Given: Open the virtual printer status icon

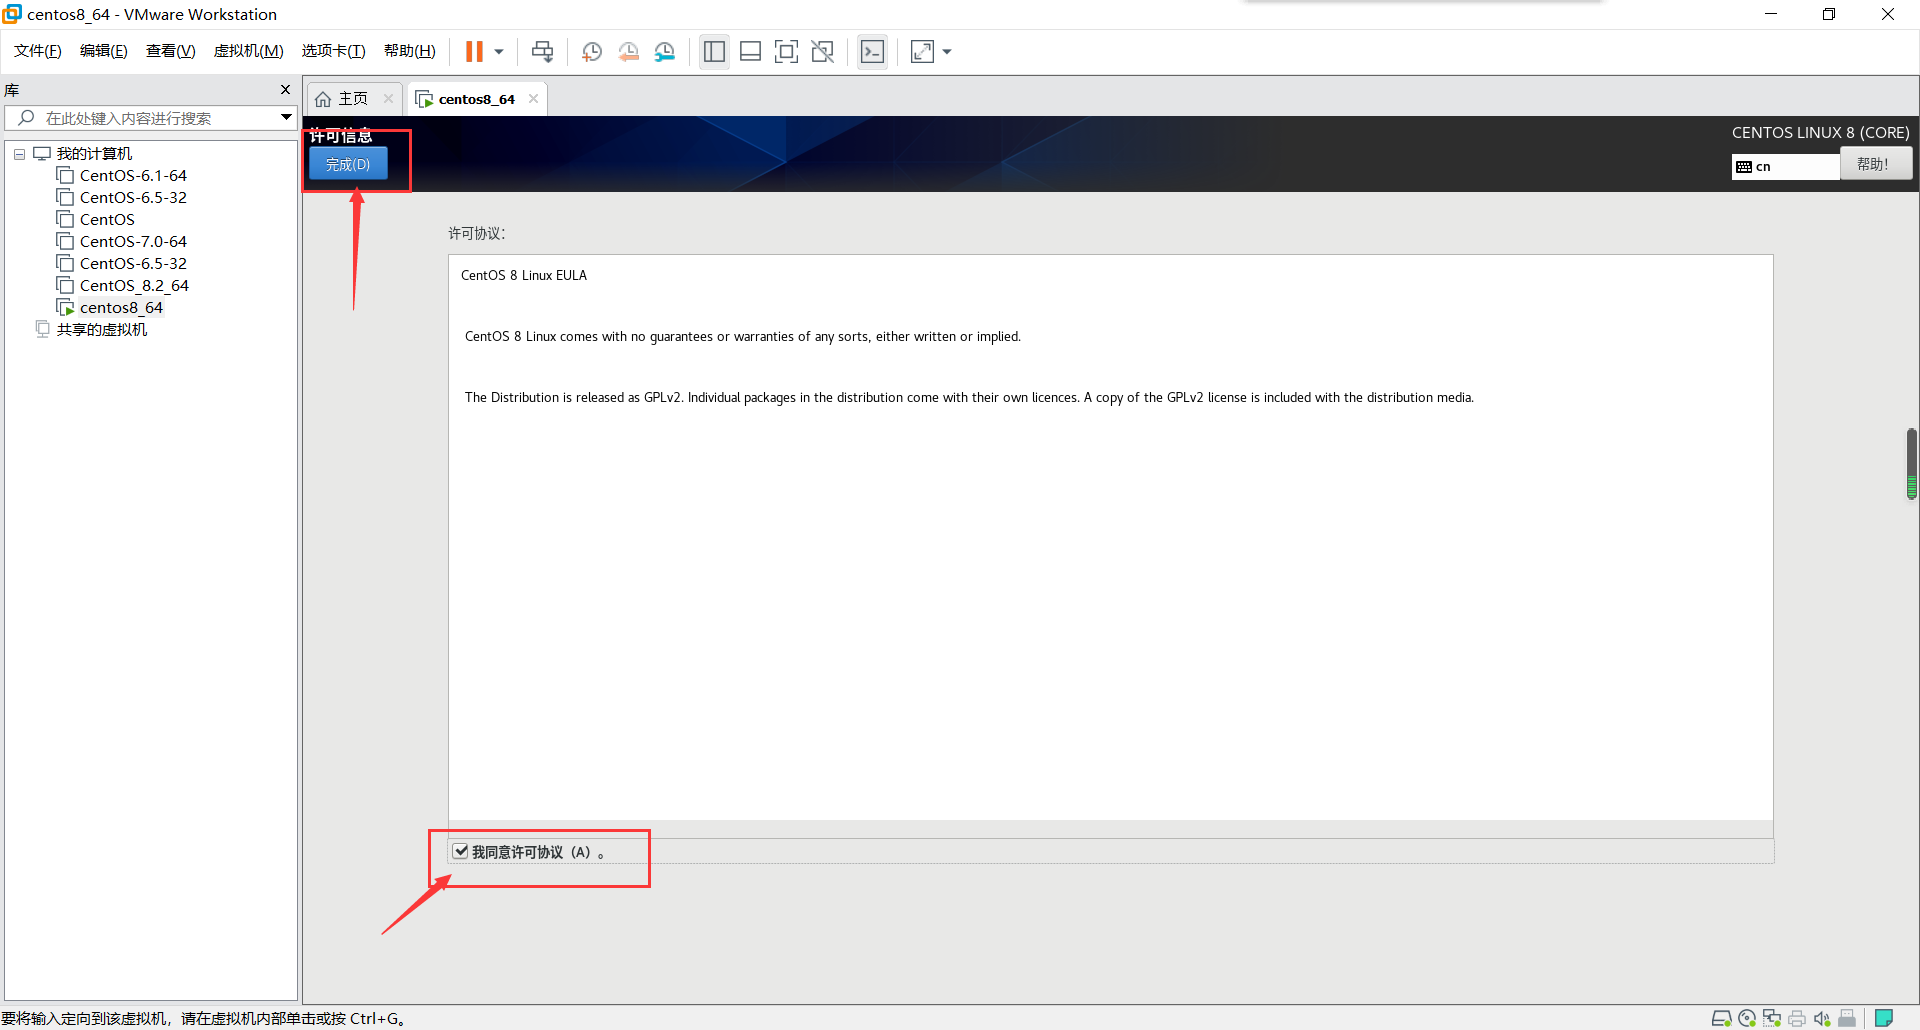Looking at the screenshot, I should coord(1797,1018).
